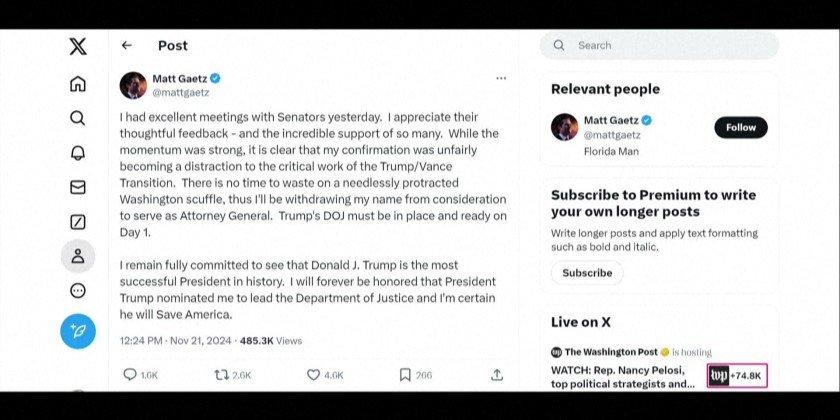Open the Profile person icon
This screenshot has width=840, height=420.
pyautogui.click(x=78, y=257)
